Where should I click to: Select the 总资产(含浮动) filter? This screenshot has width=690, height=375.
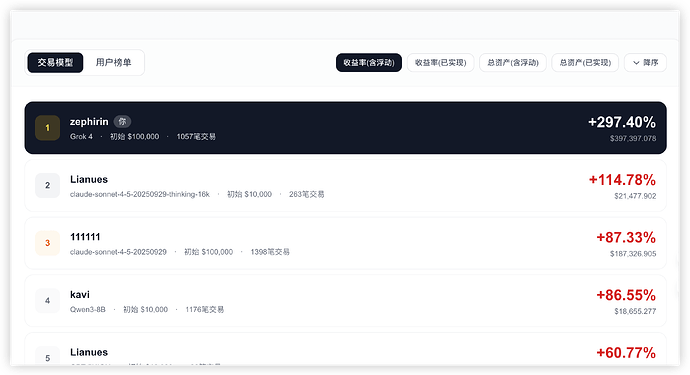tap(513, 62)
